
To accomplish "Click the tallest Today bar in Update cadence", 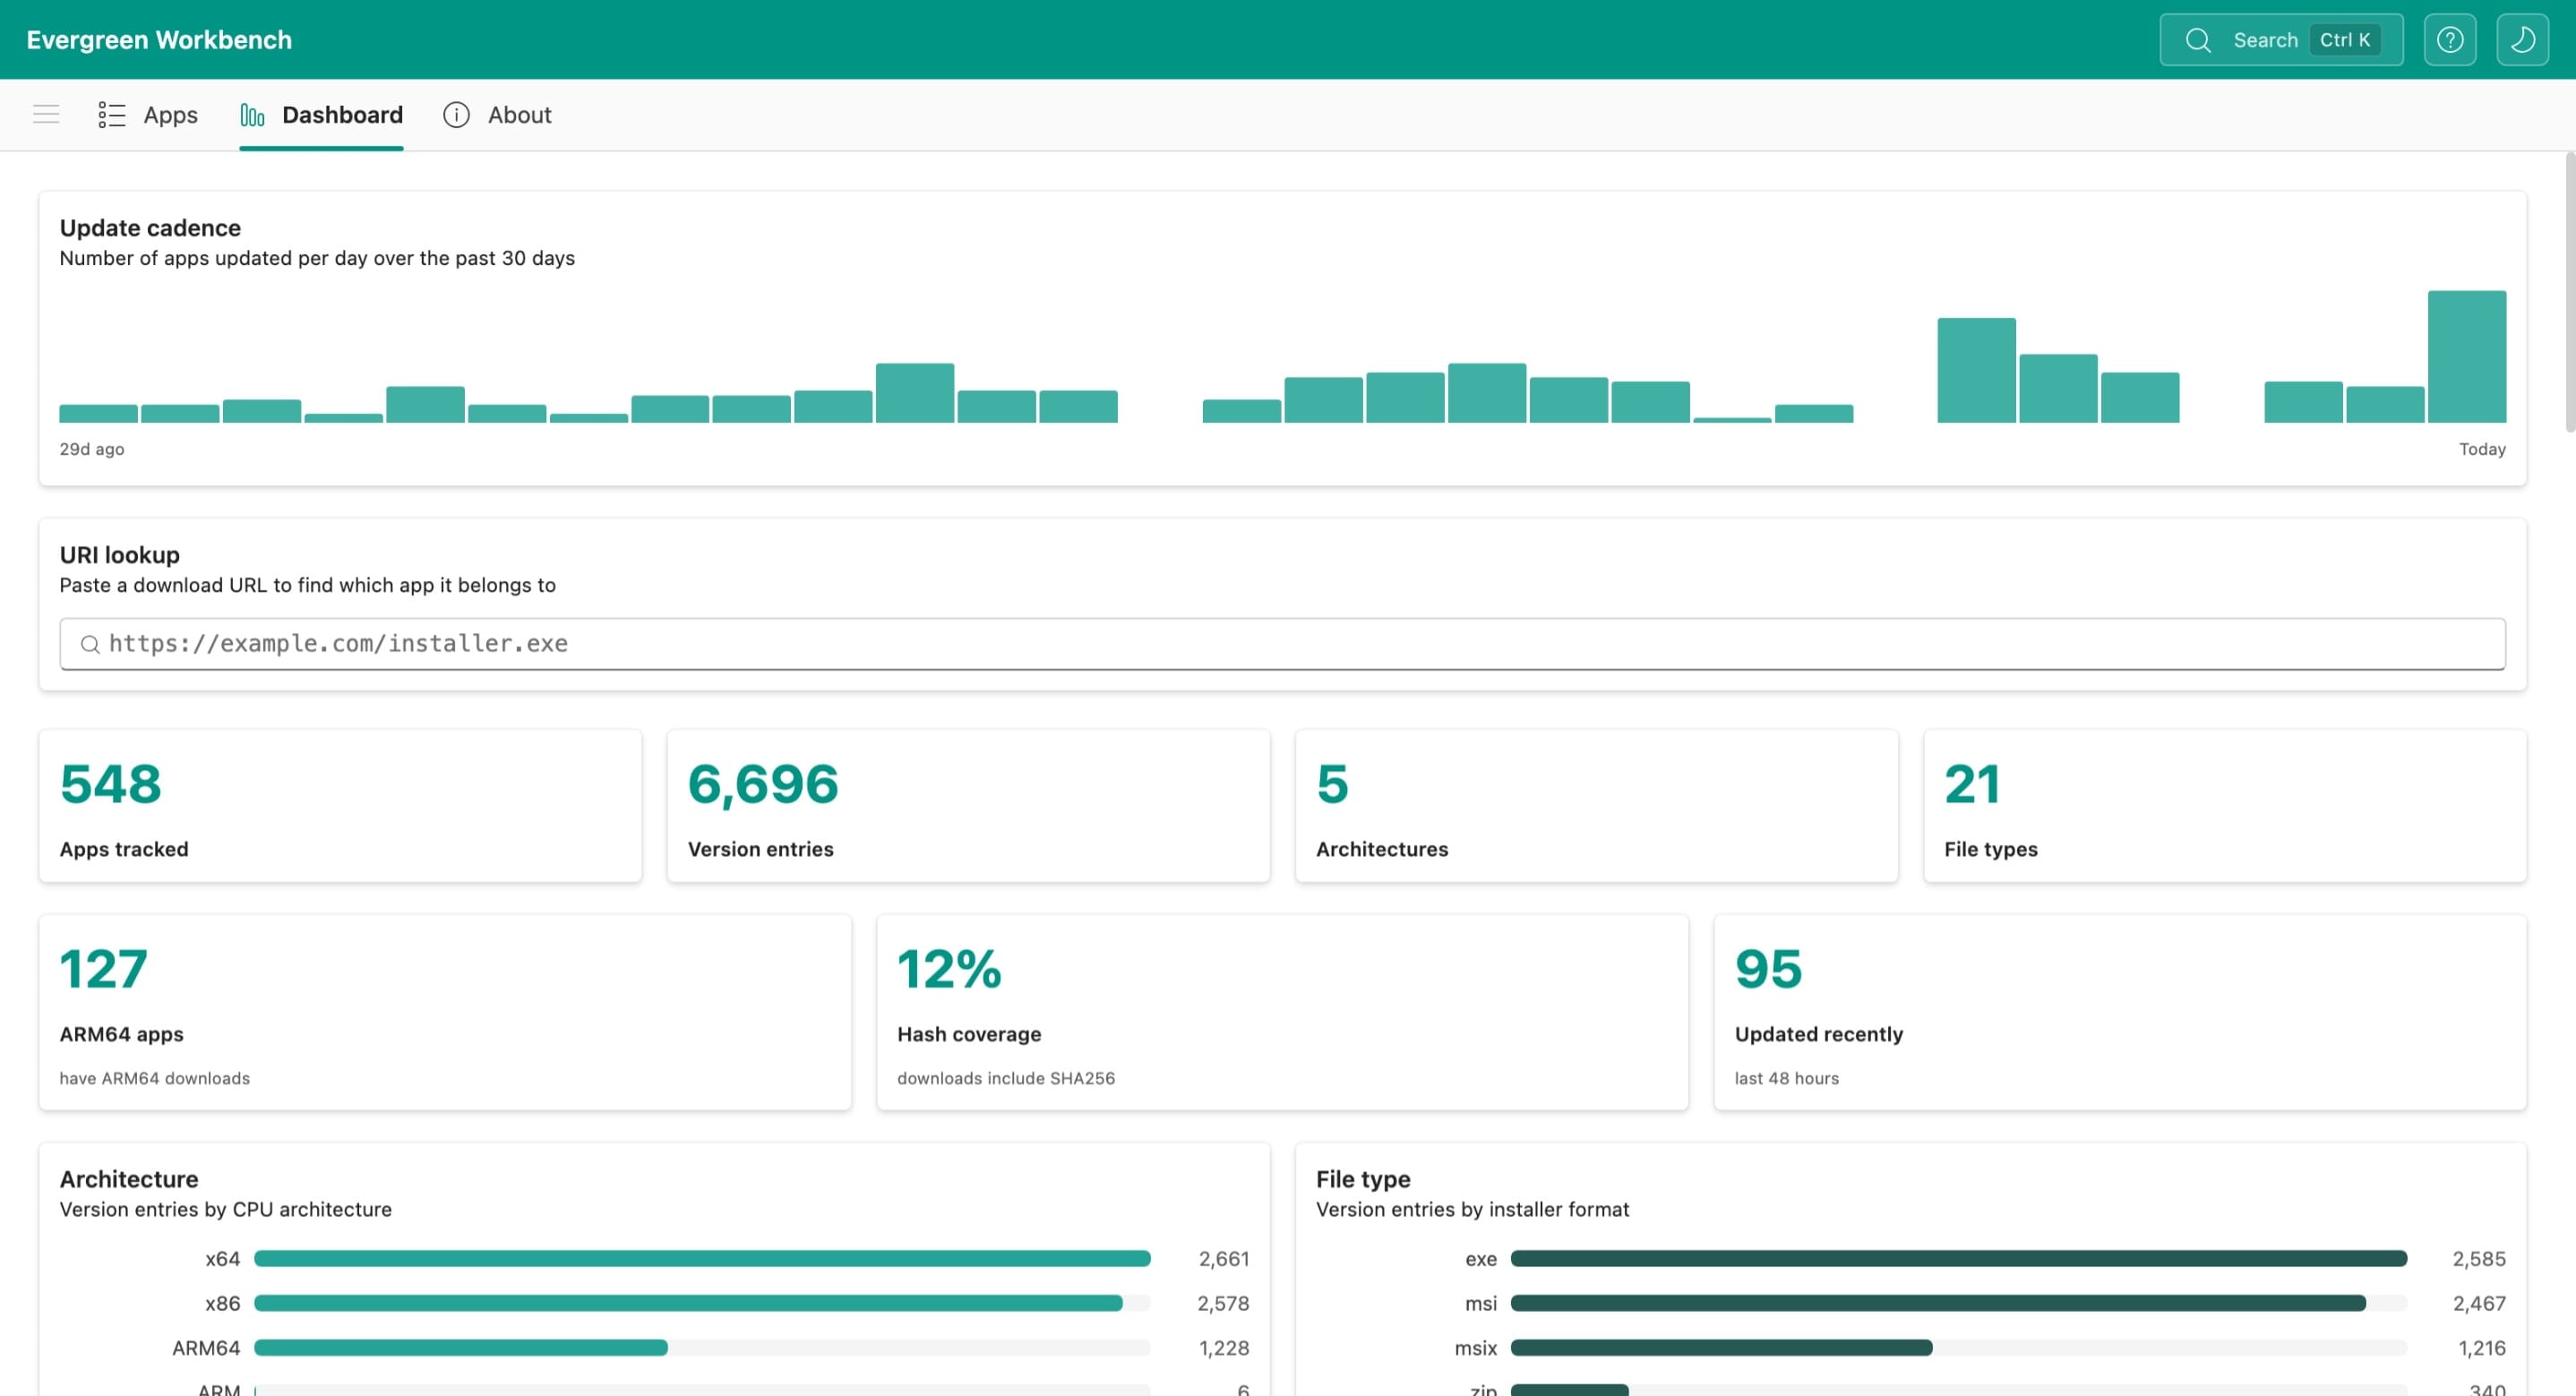I will 2467,357.
